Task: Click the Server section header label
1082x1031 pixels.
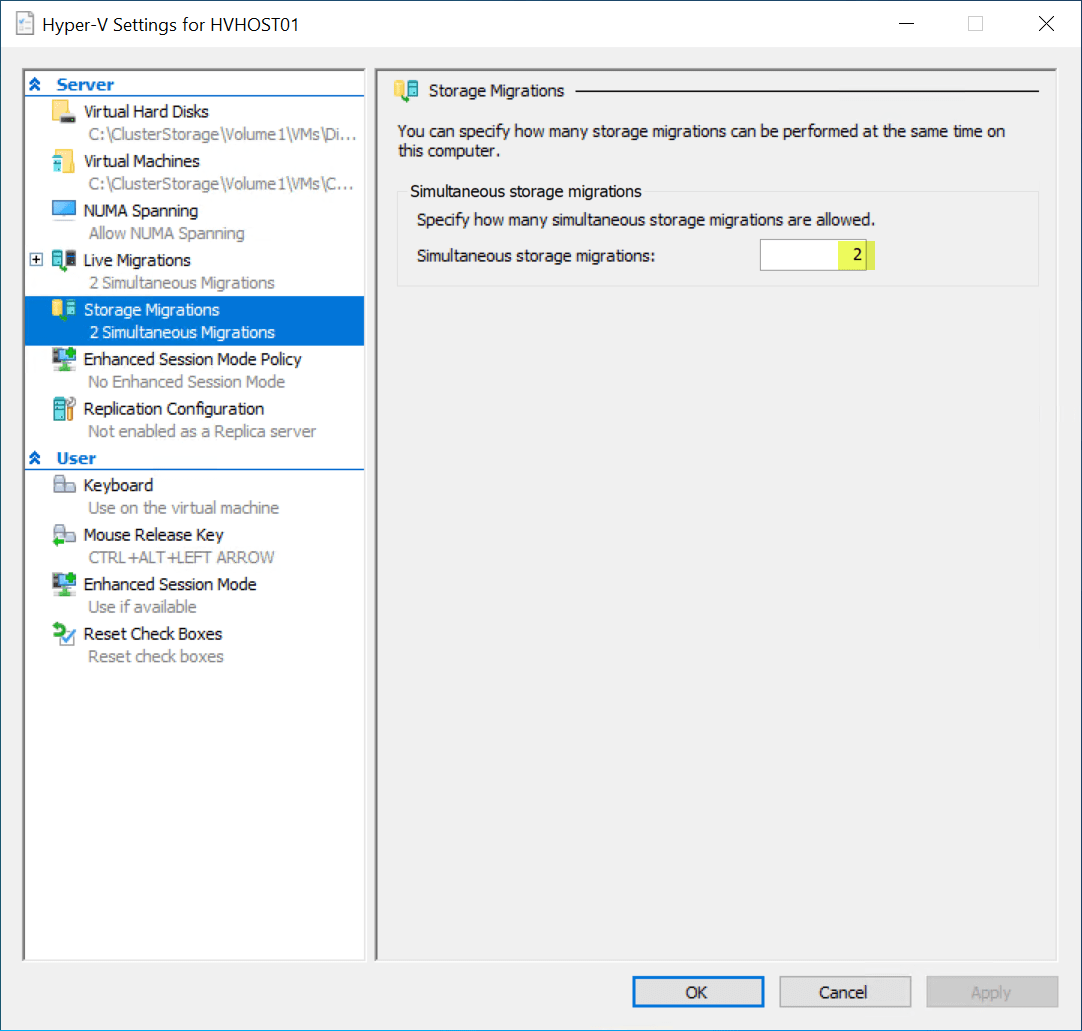Action: click(x=85, y=84)
